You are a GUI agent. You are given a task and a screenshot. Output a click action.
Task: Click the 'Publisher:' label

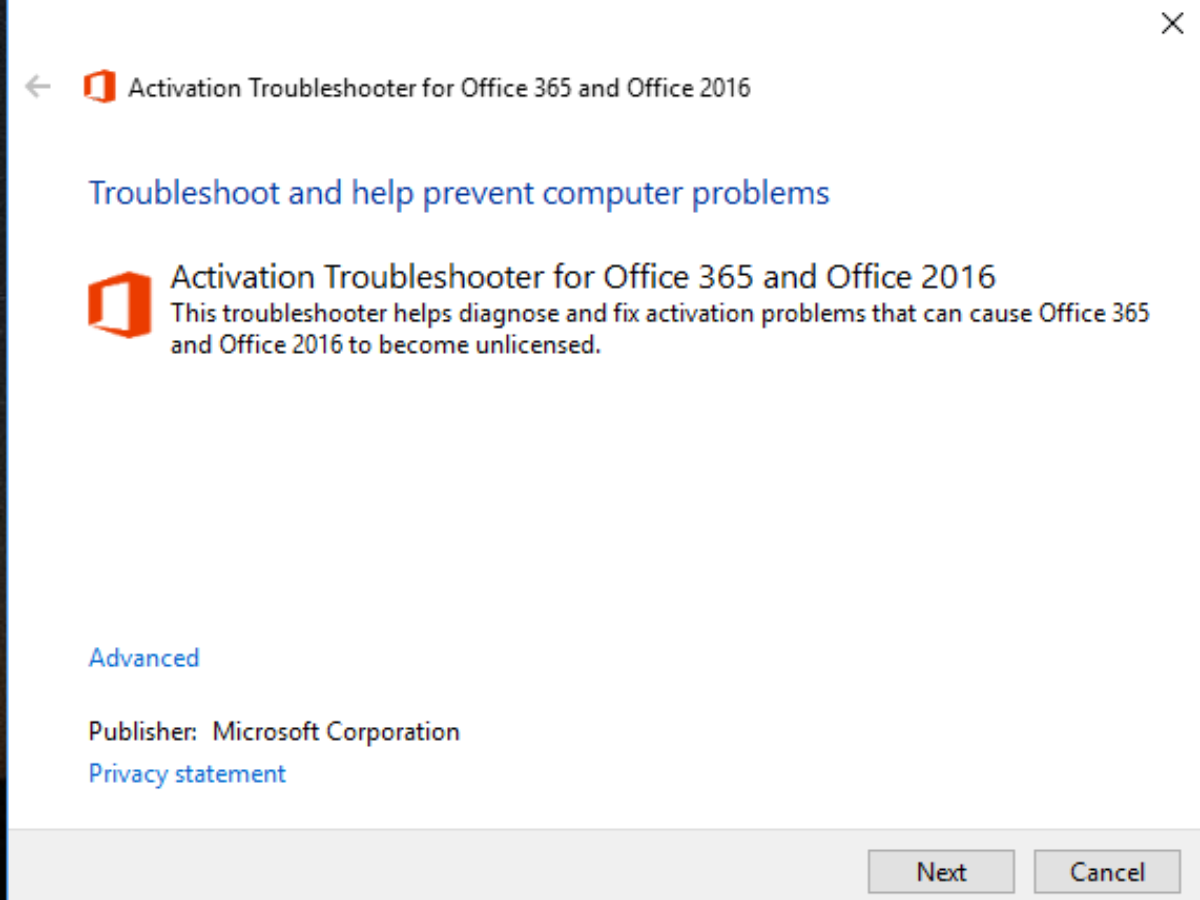(143, 732)
